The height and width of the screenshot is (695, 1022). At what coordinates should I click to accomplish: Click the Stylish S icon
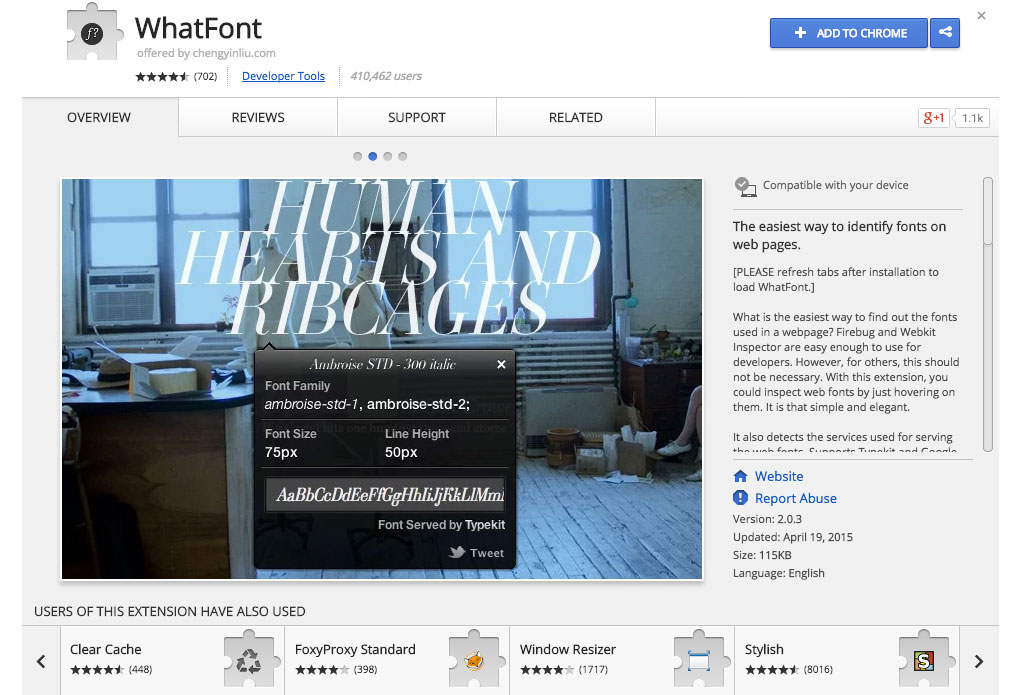[924, 660]
